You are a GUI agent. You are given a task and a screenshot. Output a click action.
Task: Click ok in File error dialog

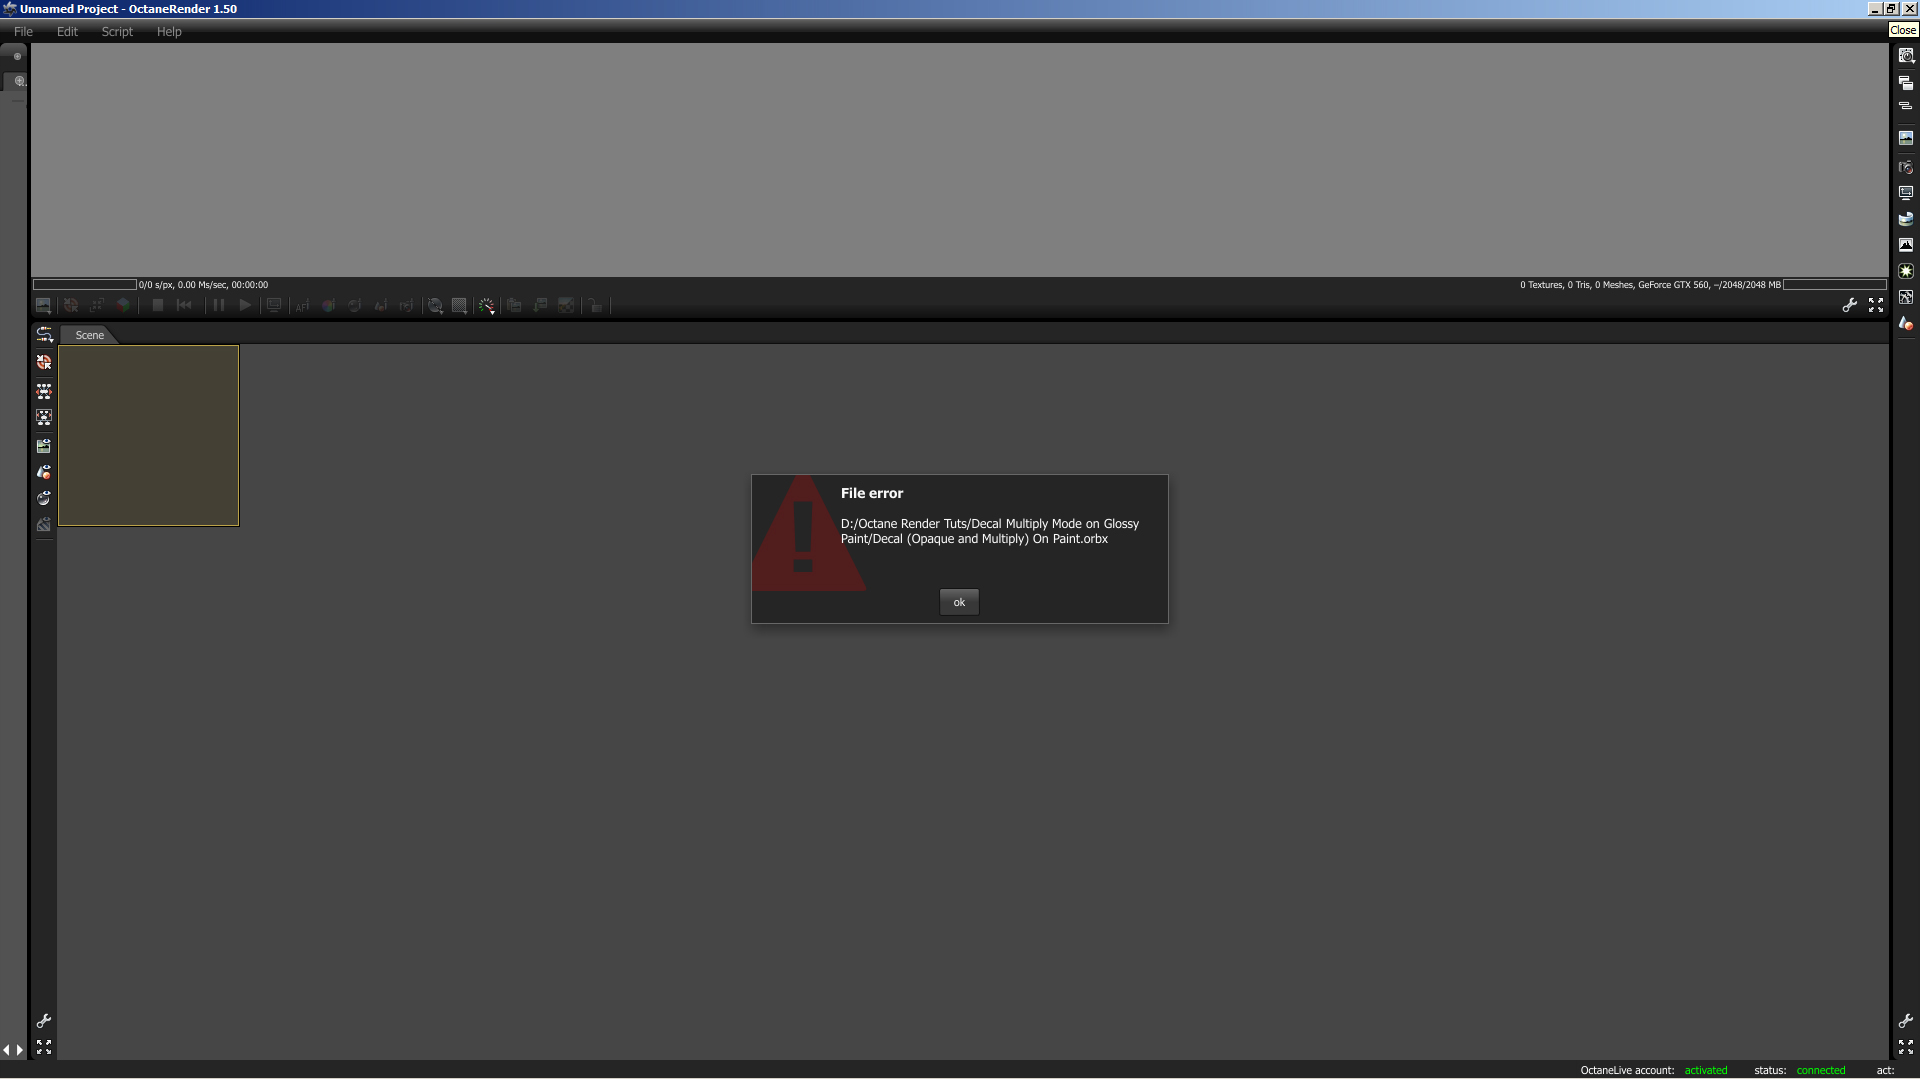pyautogui.click(x=959, y=602)
